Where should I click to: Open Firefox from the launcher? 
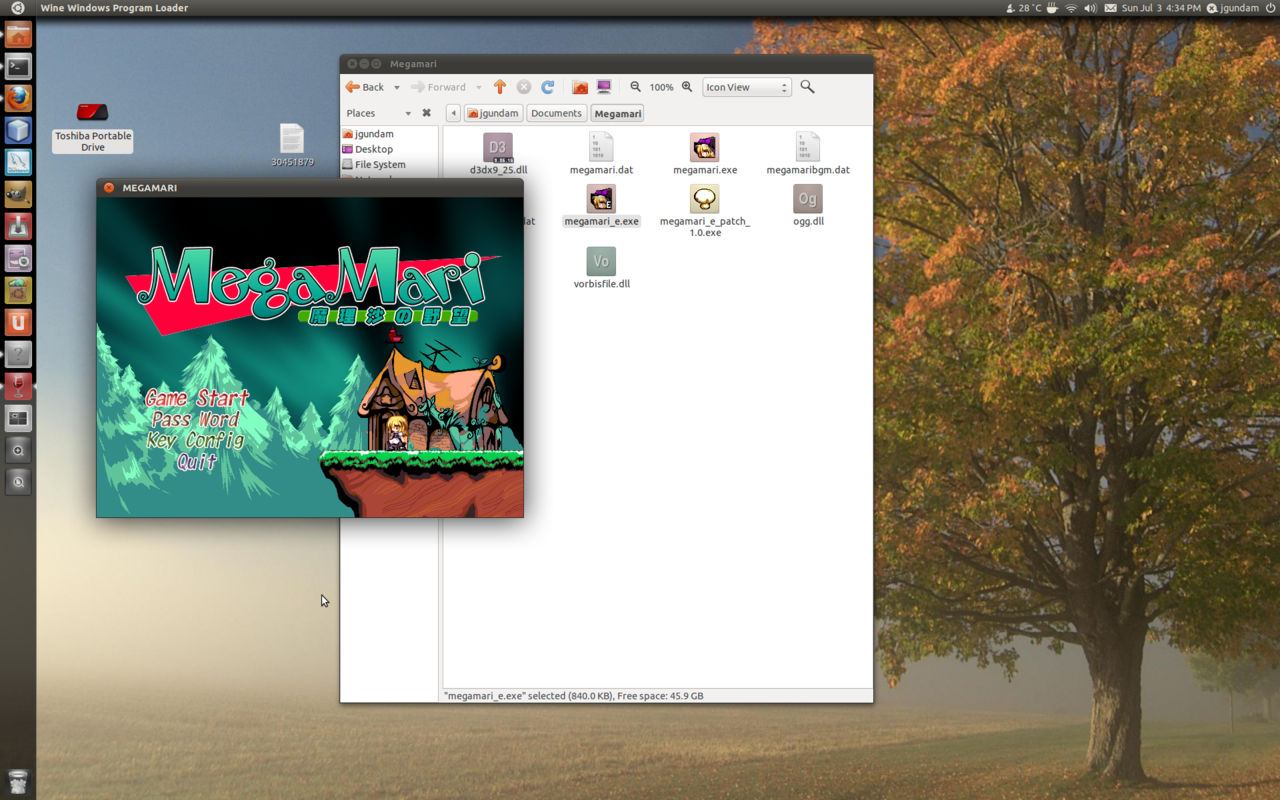(x=18, y=98)
